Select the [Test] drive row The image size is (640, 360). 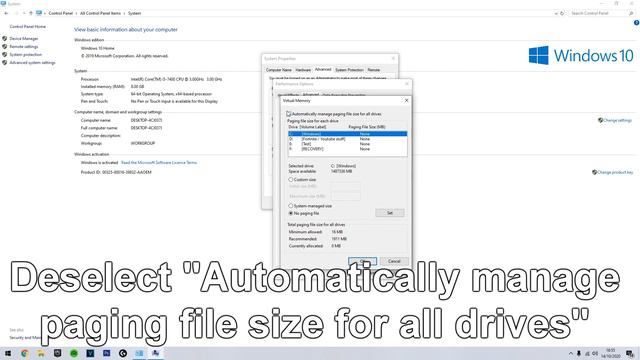coord(347,144)
